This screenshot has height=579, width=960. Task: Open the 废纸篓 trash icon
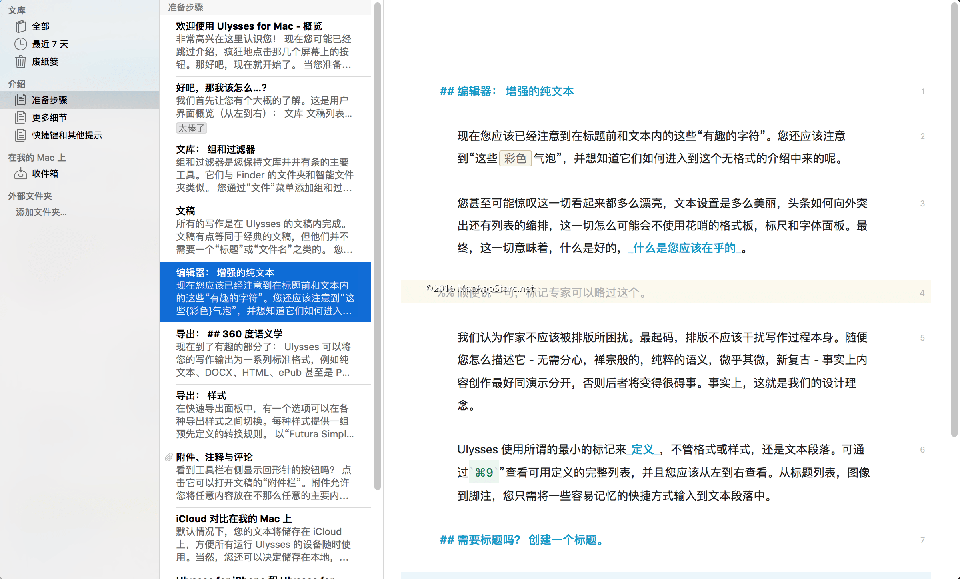[21, 61]
